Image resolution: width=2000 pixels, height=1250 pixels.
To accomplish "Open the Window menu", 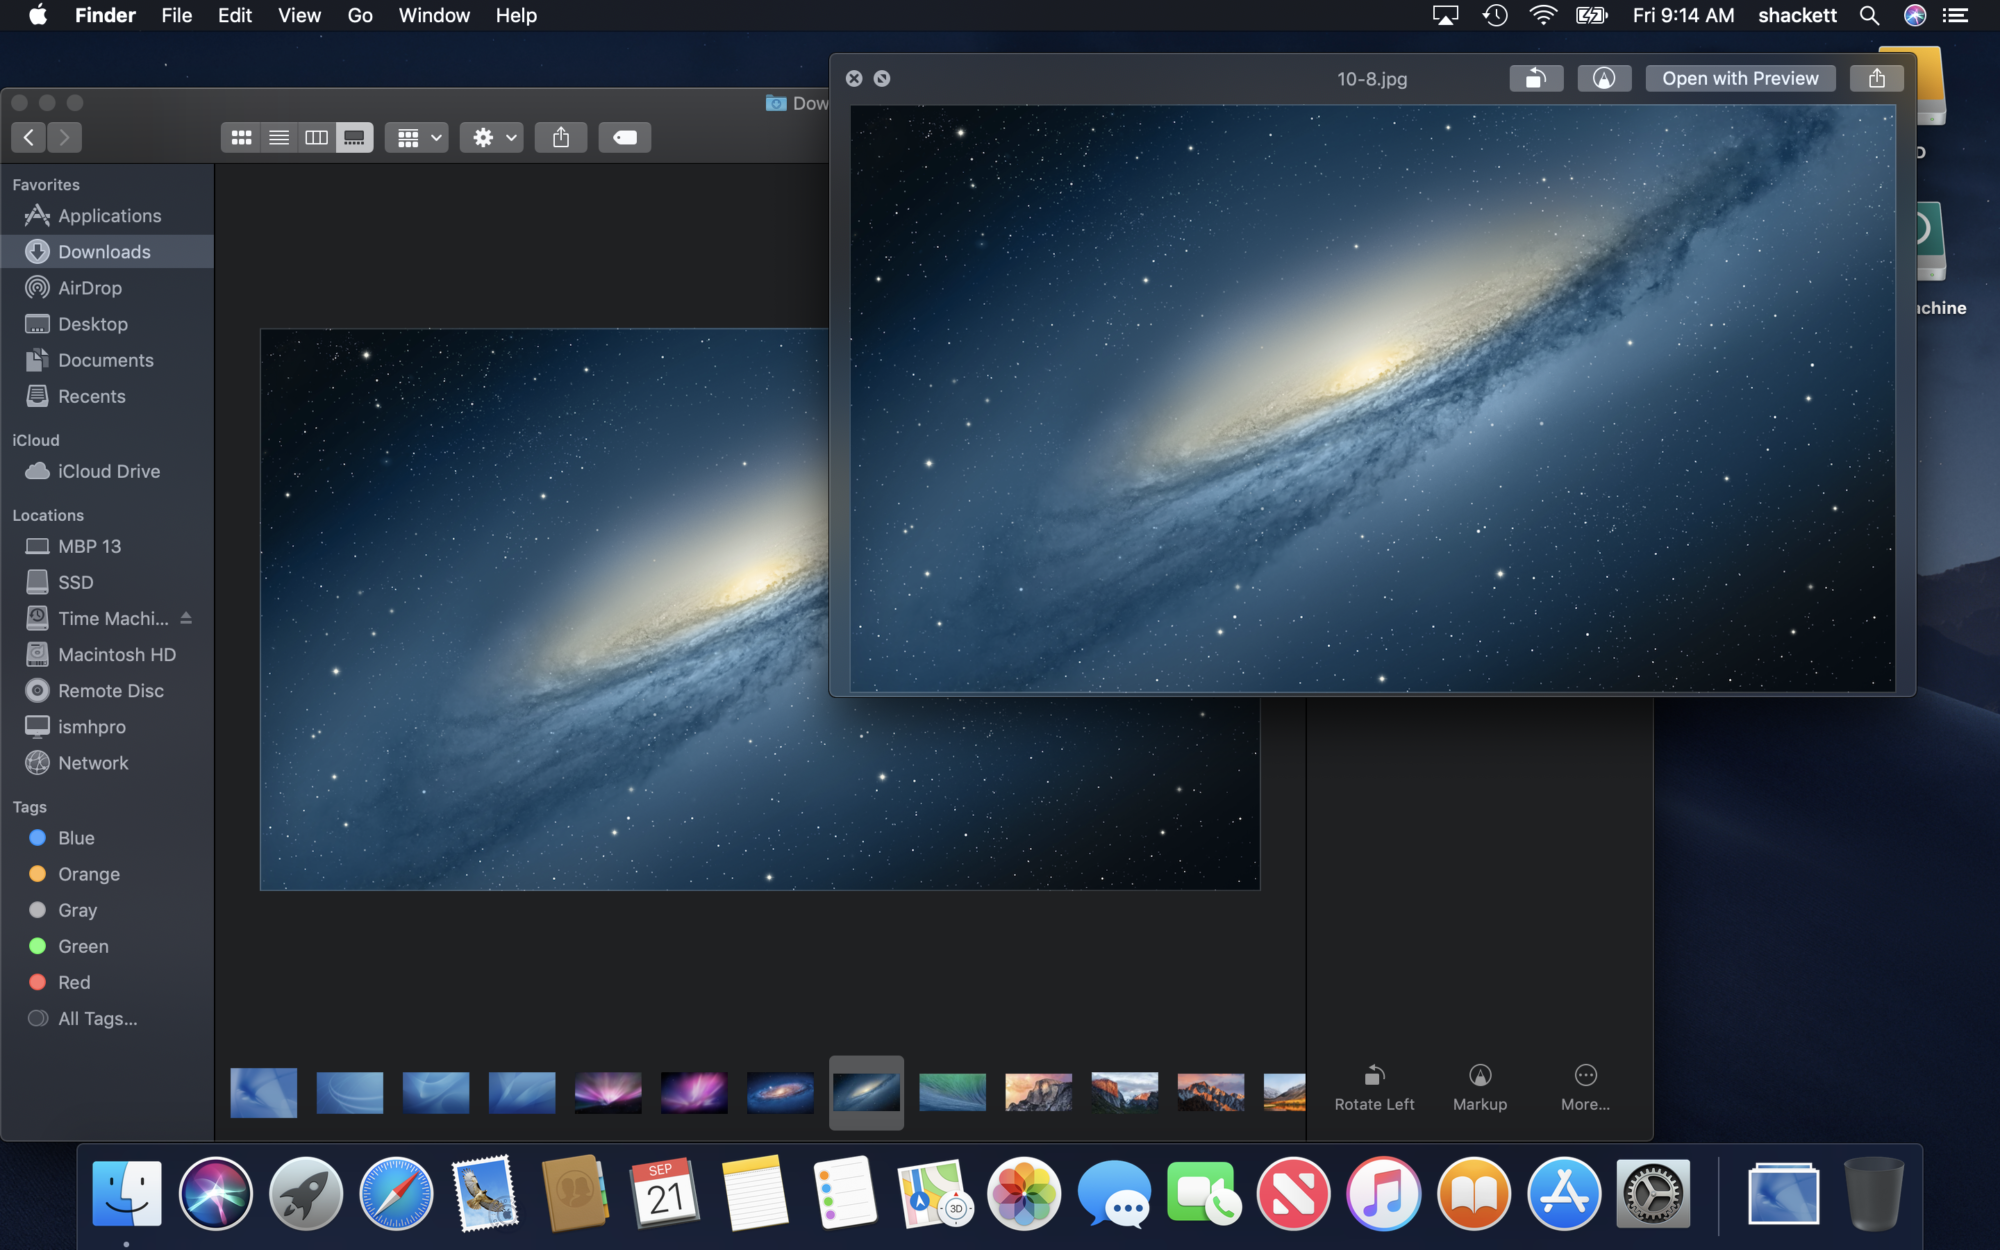I will coord(433,15).
